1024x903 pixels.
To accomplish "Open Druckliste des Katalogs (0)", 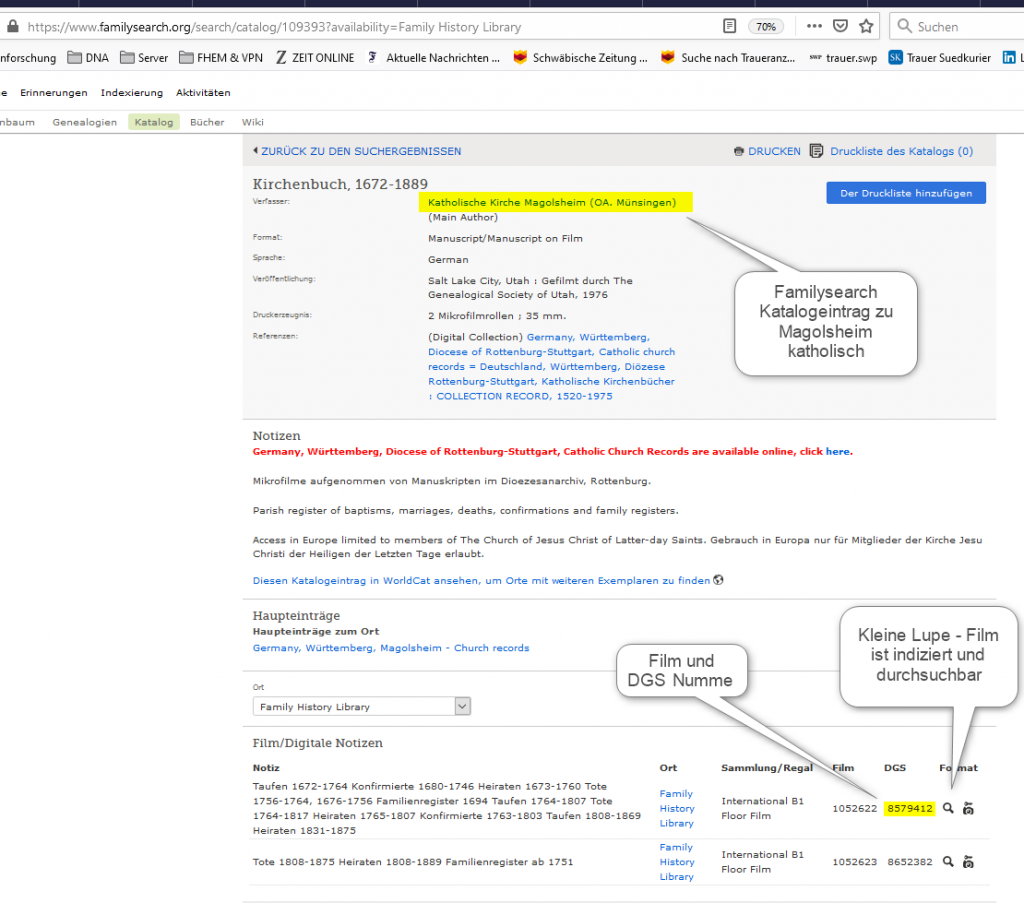I will 901,151.
